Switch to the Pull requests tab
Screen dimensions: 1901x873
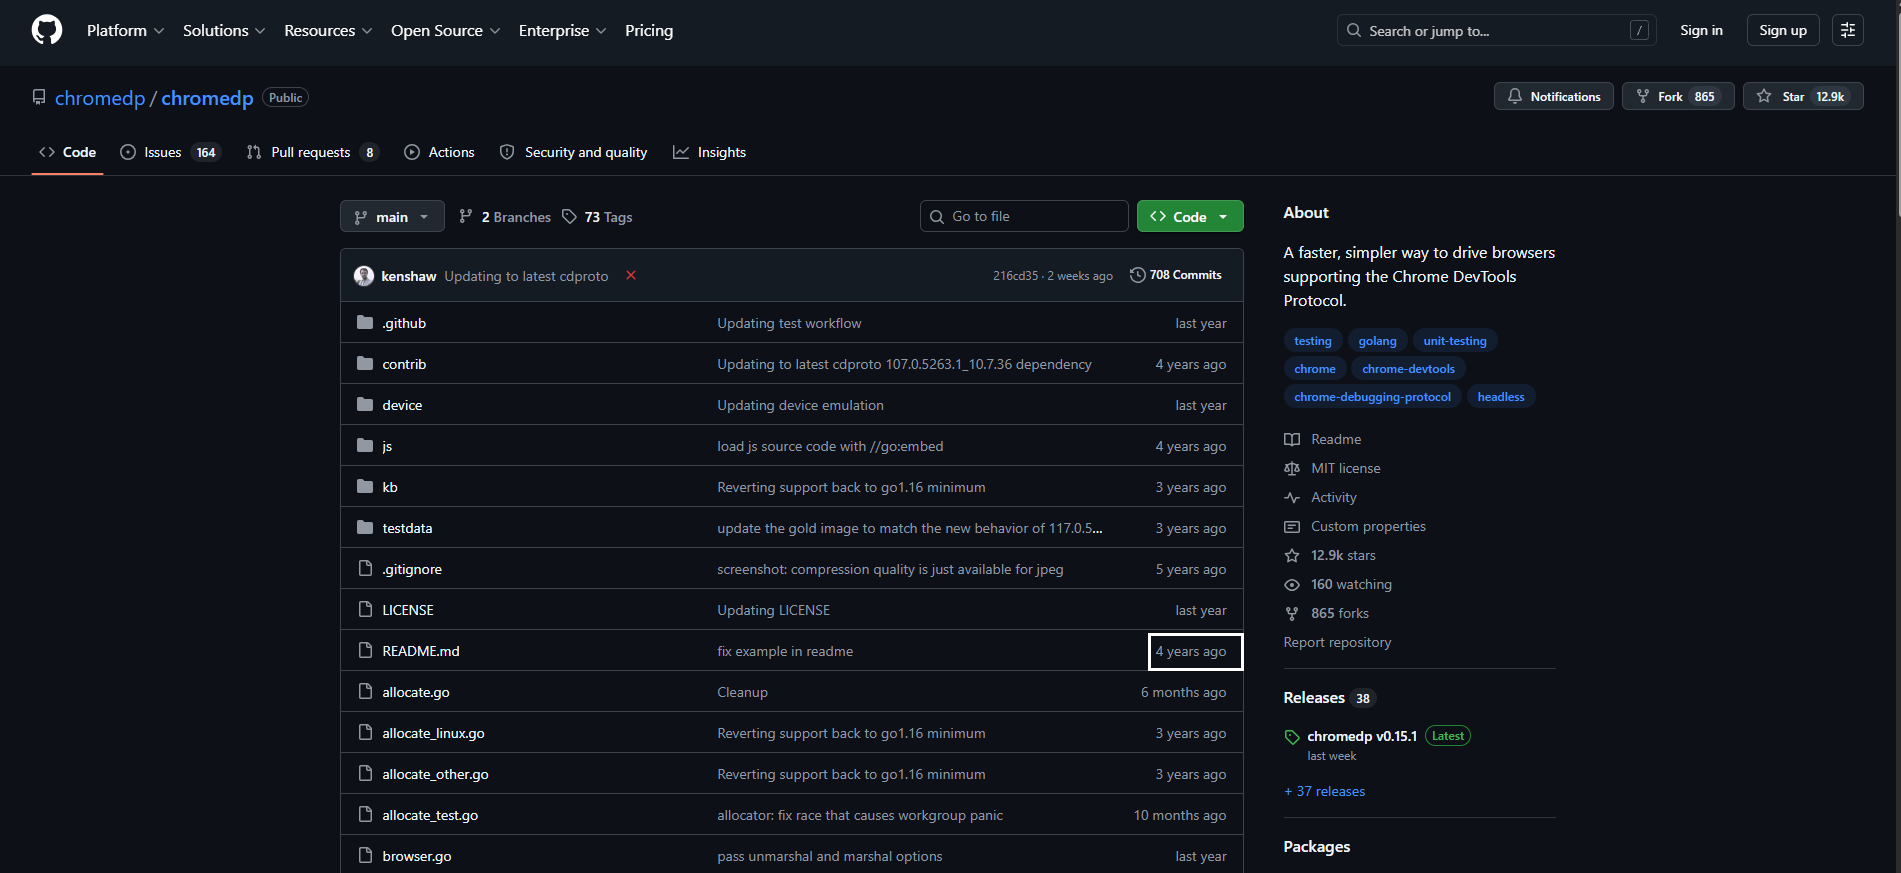[312, 152]
